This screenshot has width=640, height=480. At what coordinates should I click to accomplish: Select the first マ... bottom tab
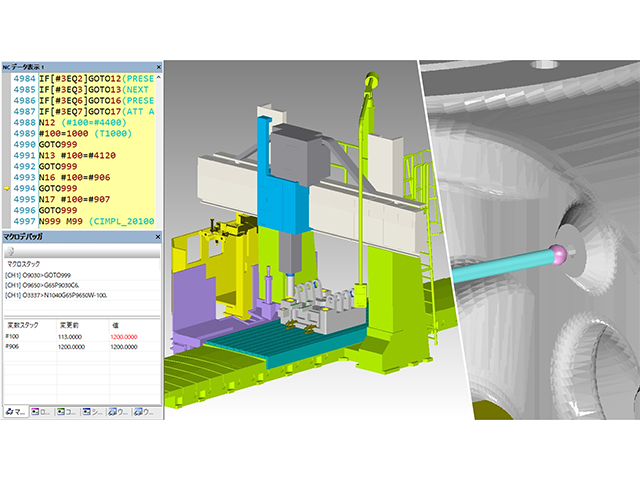tap(16, 412)
